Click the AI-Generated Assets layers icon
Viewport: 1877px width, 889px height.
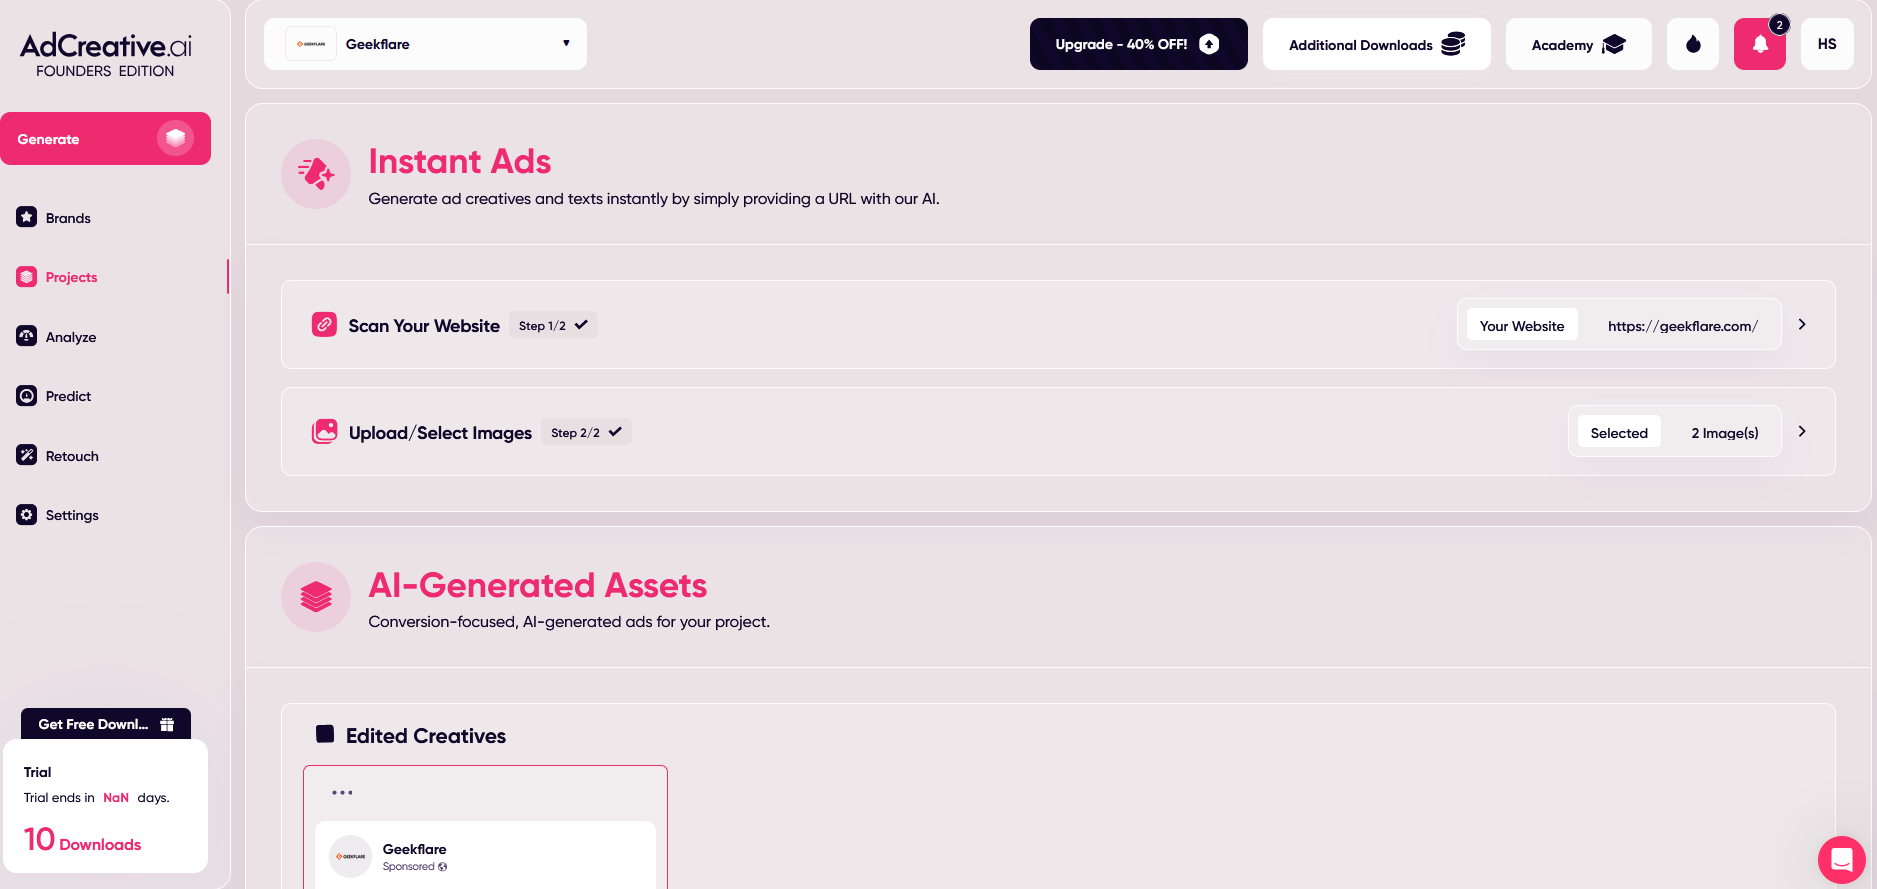click(x=316, y=597)
